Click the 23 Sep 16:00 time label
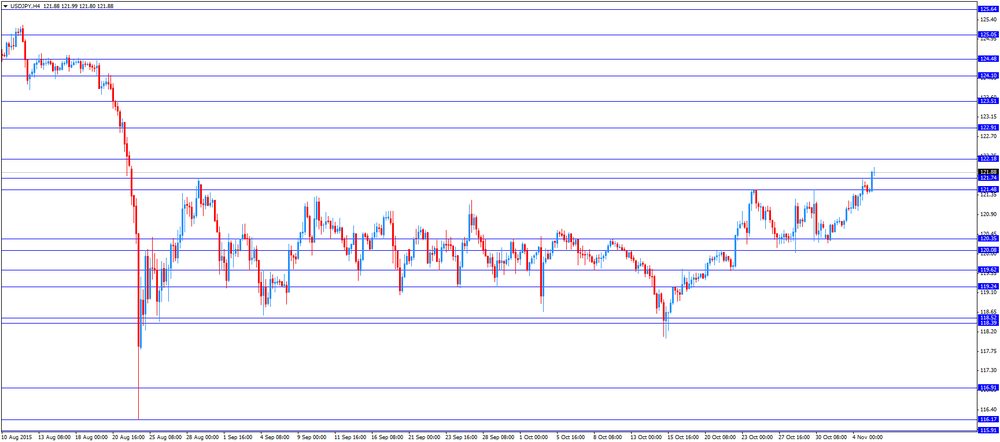Viewport: 1000px width, 442px height. tap(462, 438)
